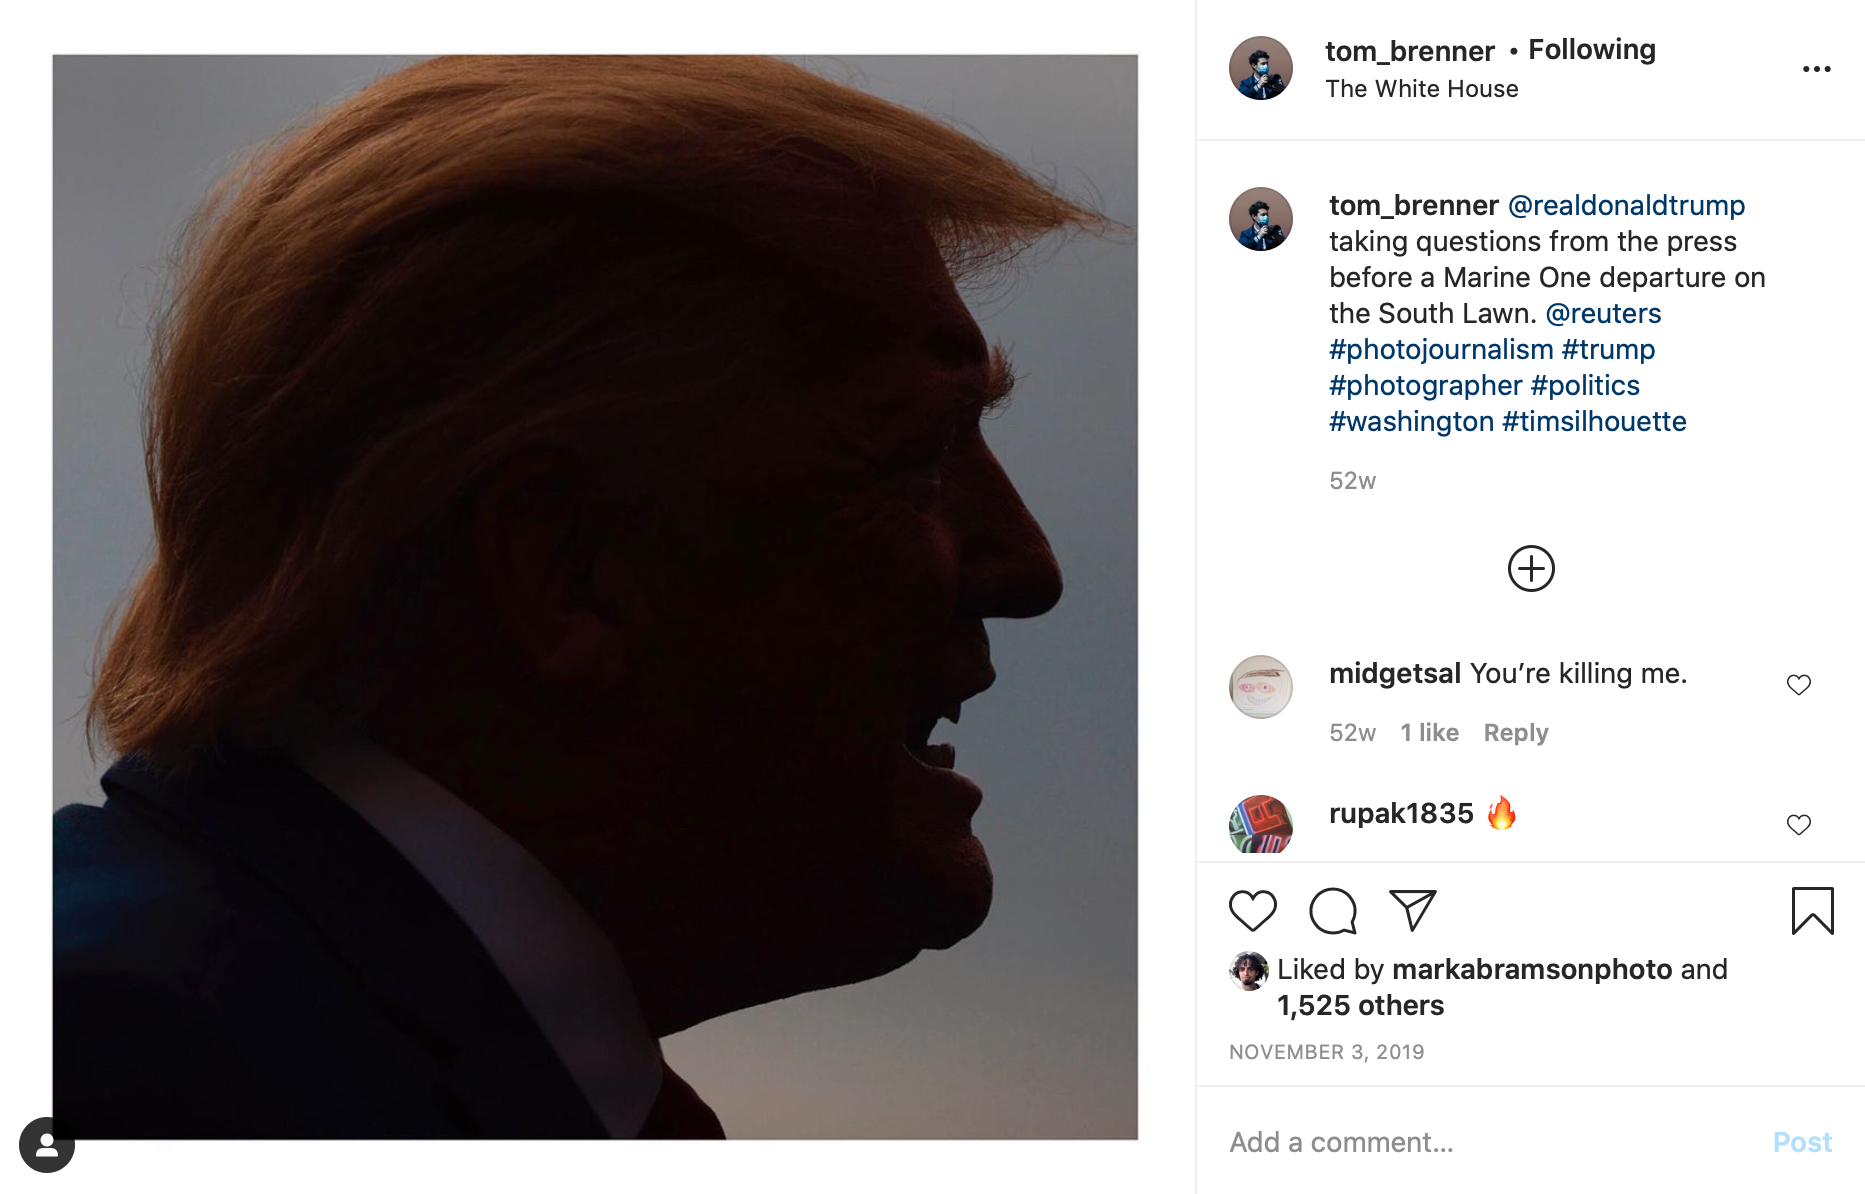Like the post with the heart icon
This screenshot has height=1194, width=1865.
click(x=1252, y=911)
